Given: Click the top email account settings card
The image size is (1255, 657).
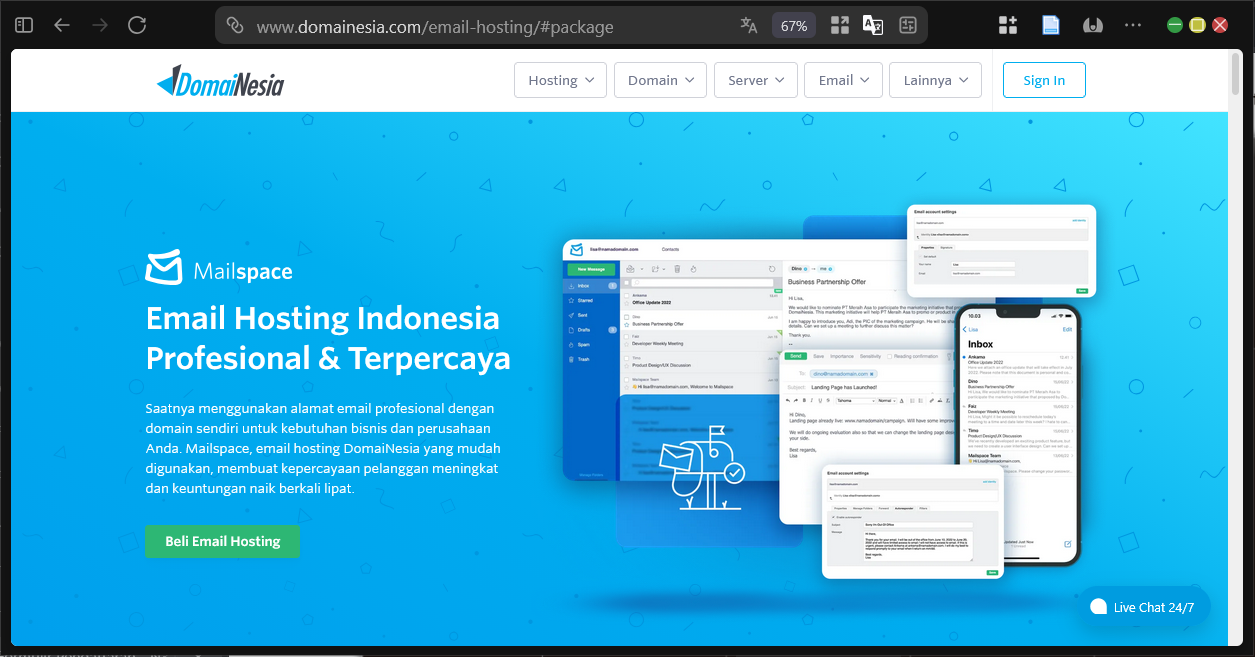Looking at the screenshot, I should [1001, 251].
